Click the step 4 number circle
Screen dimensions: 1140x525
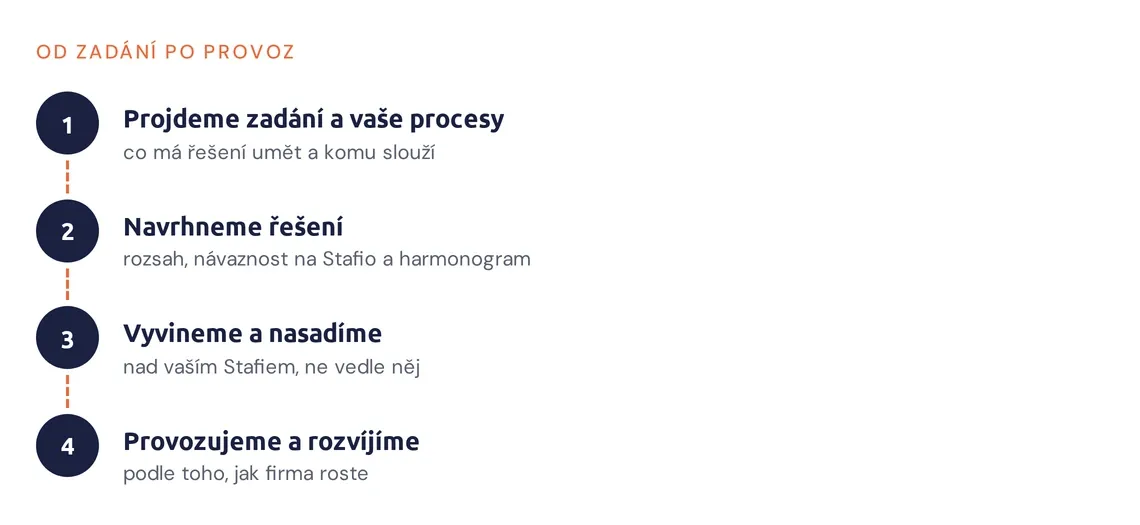pyautogui.click(x=68, y=446)
